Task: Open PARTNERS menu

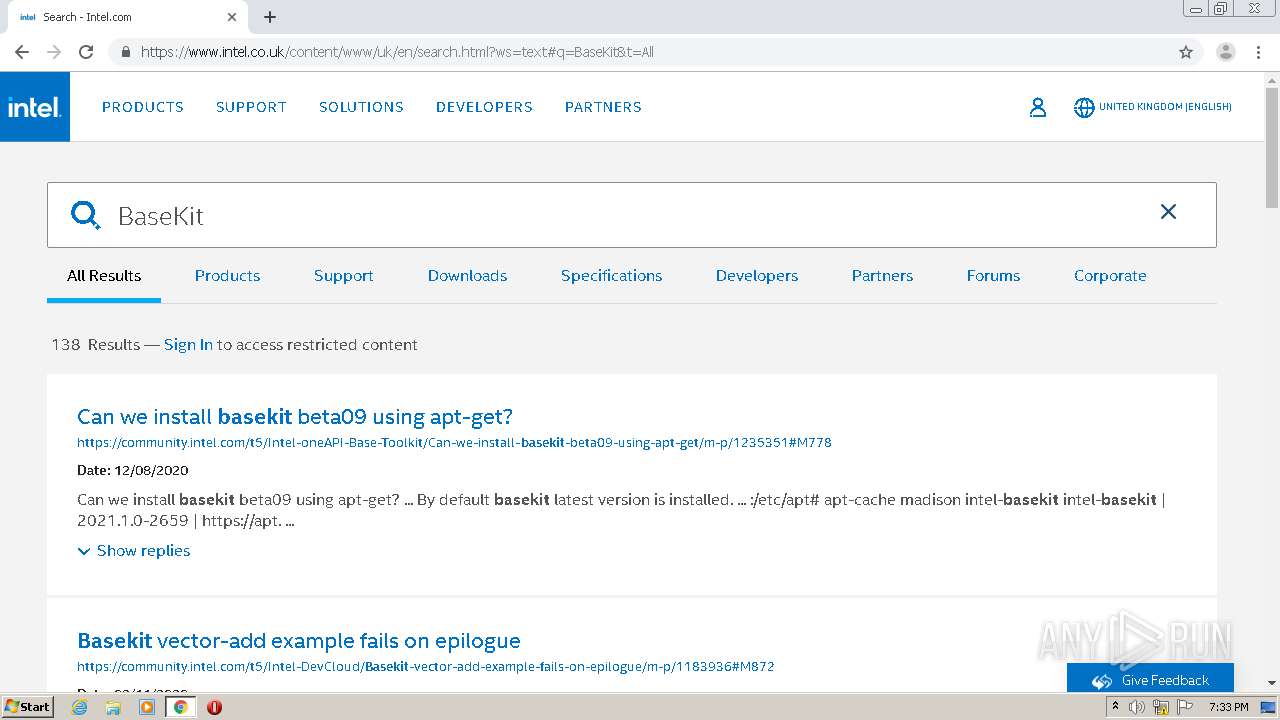Action: pyautogui.click(x=603, y=107)
